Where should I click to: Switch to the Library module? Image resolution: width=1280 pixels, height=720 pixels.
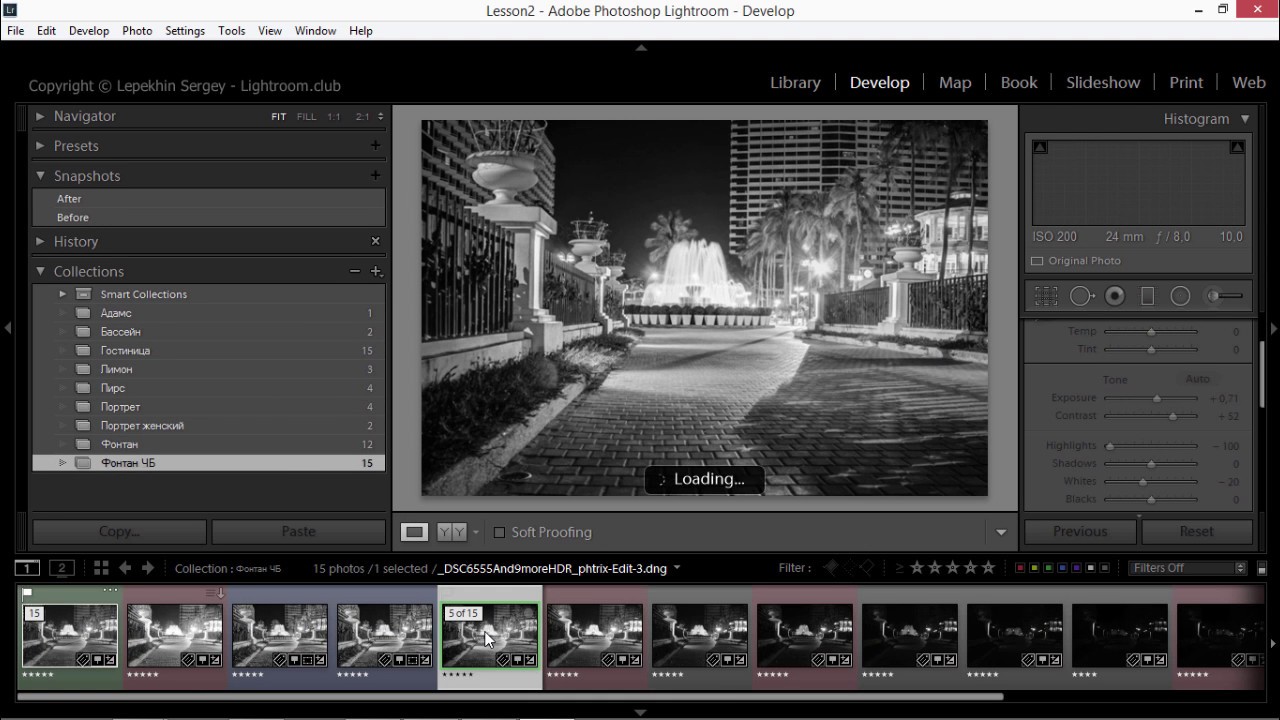(x=795, y=83)
